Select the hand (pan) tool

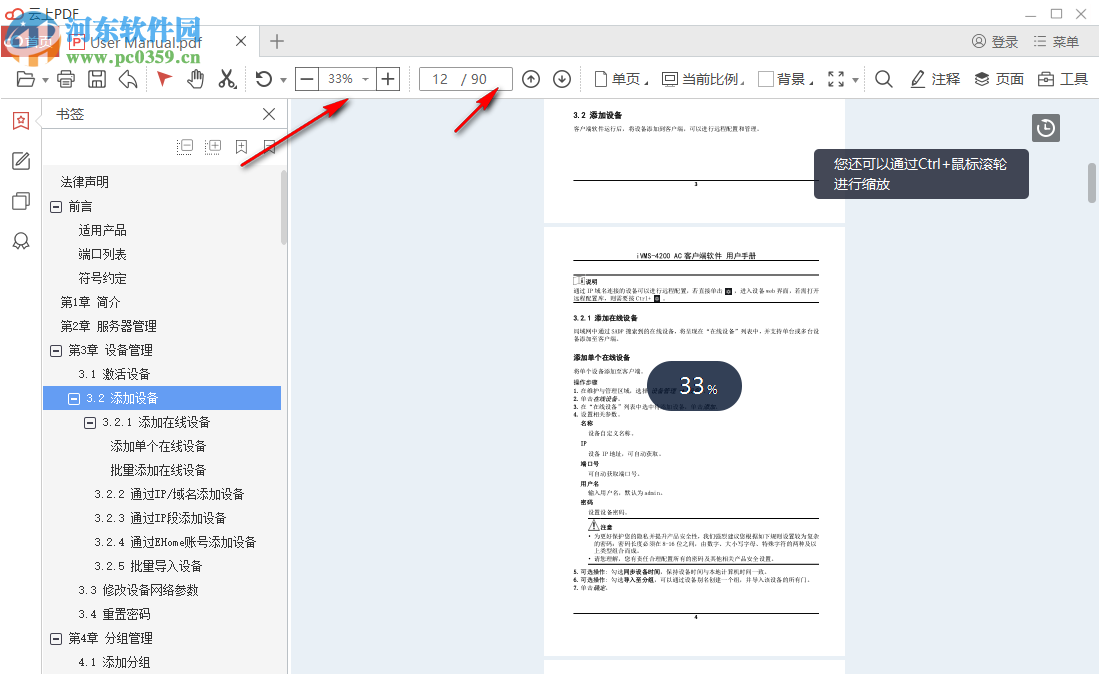pyautogui.click(x=197, y=78)
